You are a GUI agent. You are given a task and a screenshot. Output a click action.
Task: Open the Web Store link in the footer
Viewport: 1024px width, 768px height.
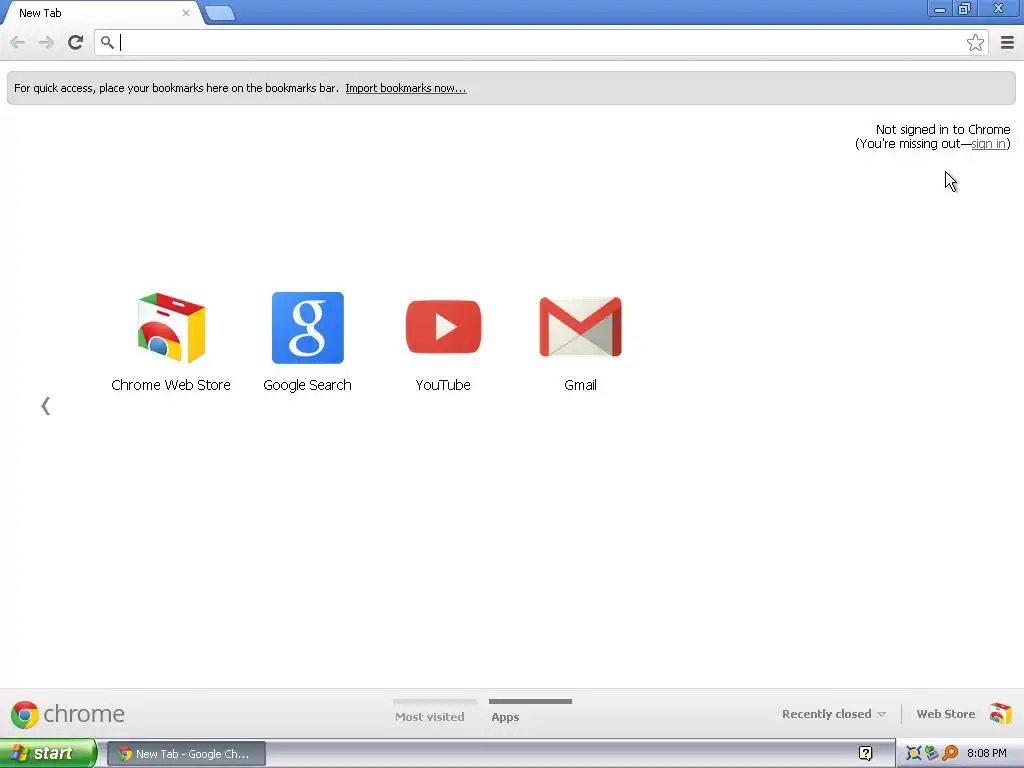(x=946, y=714)
